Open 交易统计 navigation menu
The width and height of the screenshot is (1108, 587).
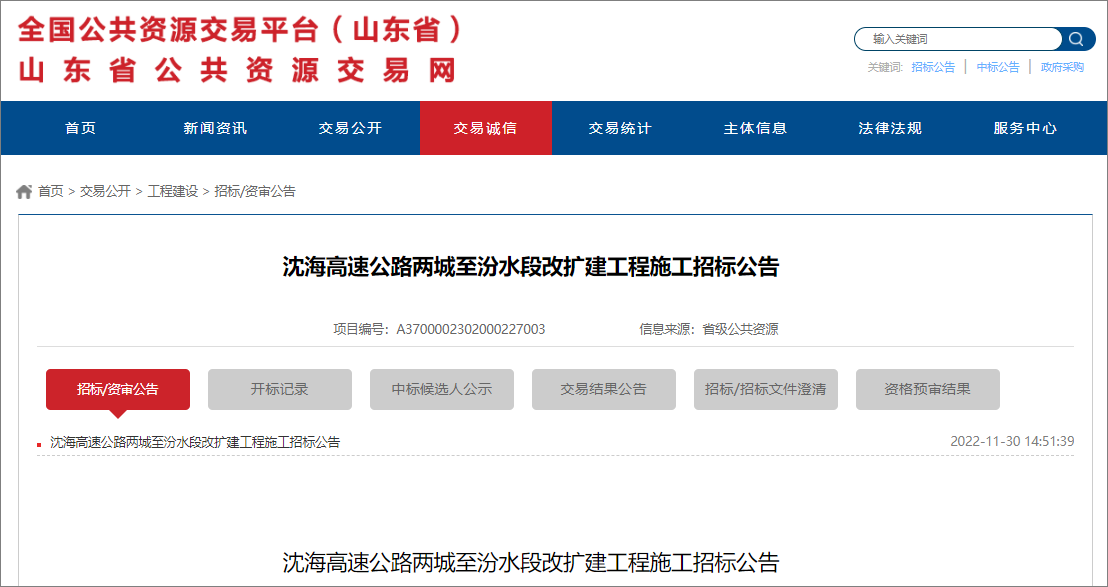pos(620,128)
